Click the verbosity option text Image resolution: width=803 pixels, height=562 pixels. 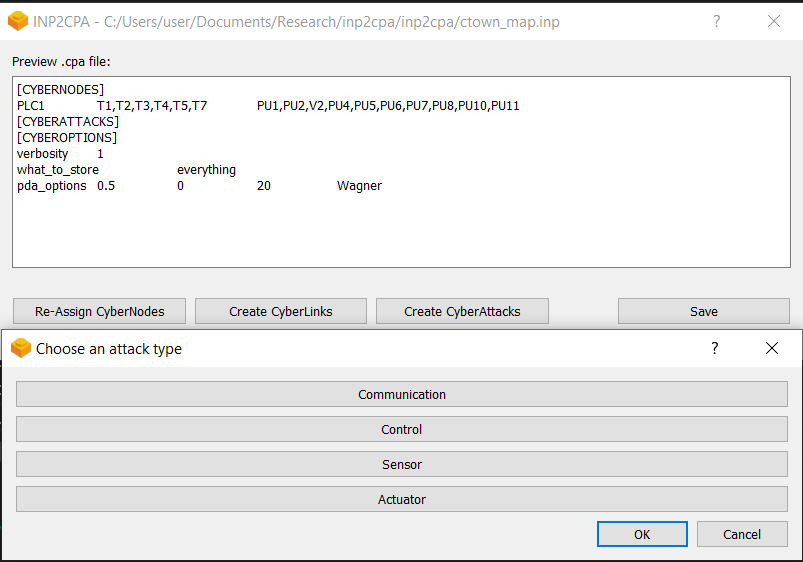[43, 154]
